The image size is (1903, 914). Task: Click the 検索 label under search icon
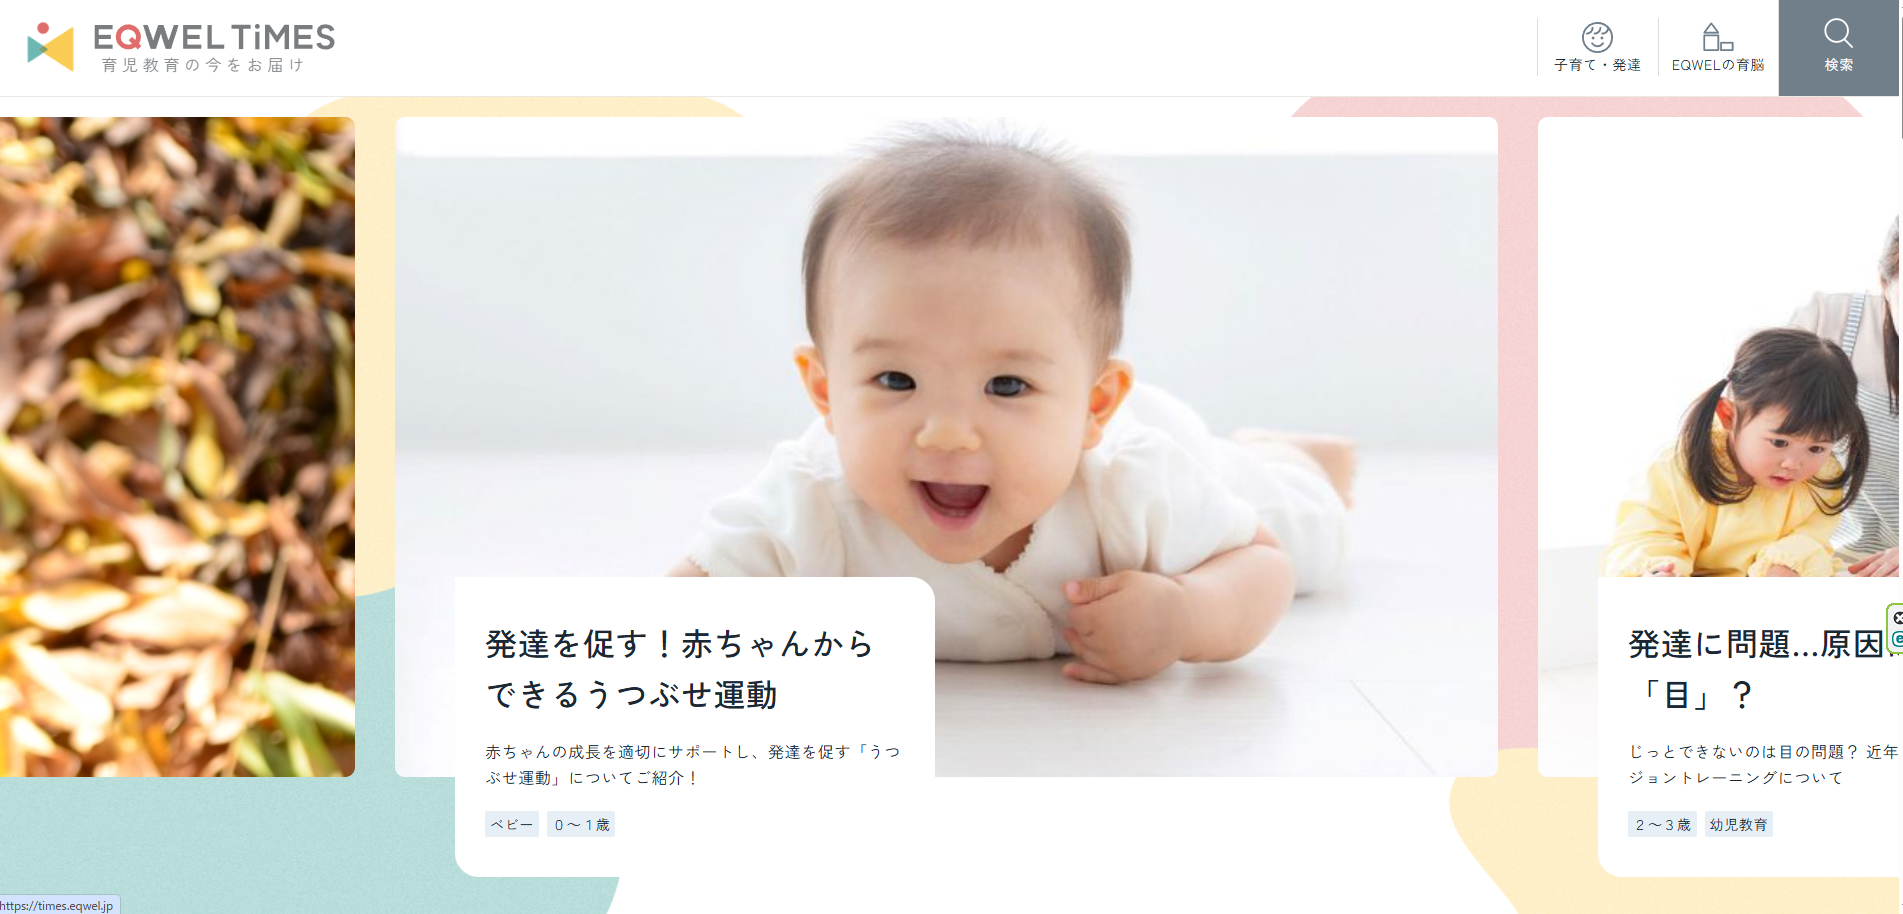tap(1838, 65)
